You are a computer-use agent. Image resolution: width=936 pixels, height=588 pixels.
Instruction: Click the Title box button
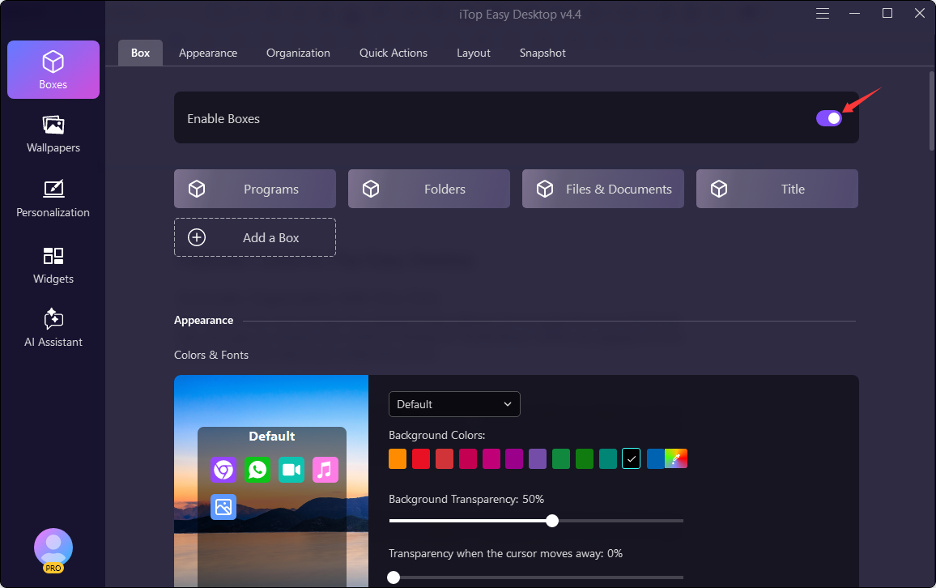point(777,189)
